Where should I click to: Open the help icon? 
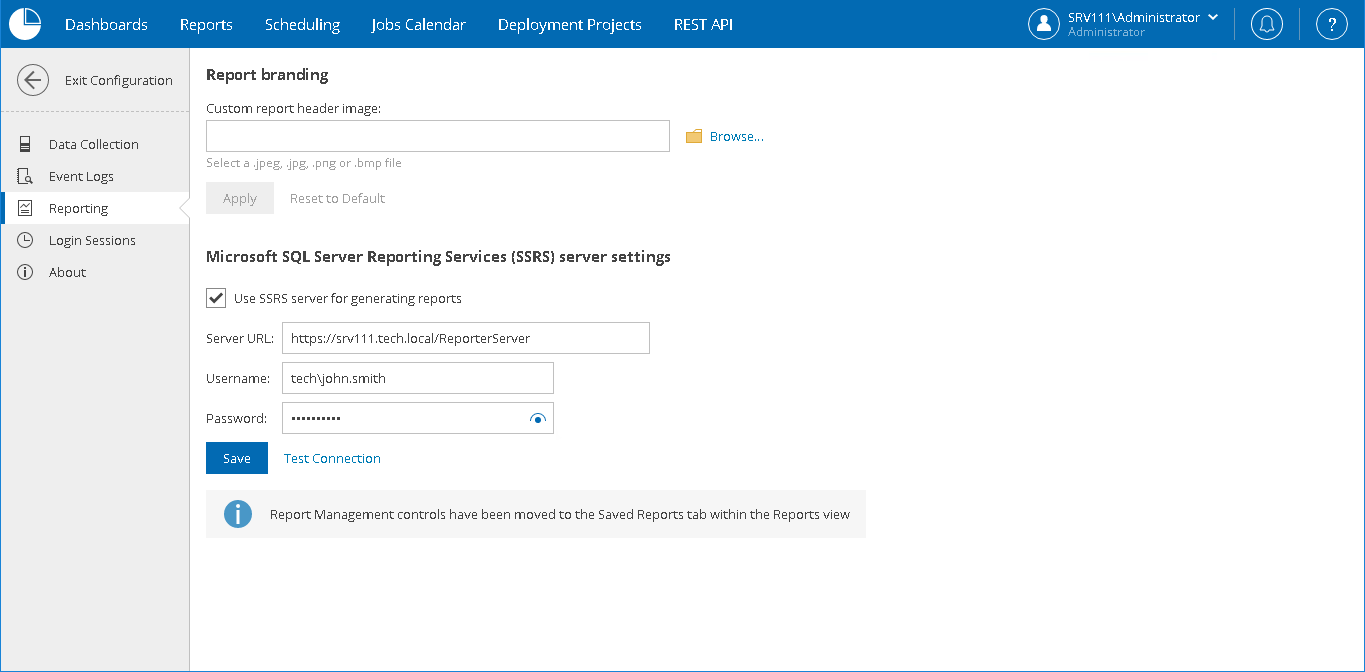point(1331,23)
